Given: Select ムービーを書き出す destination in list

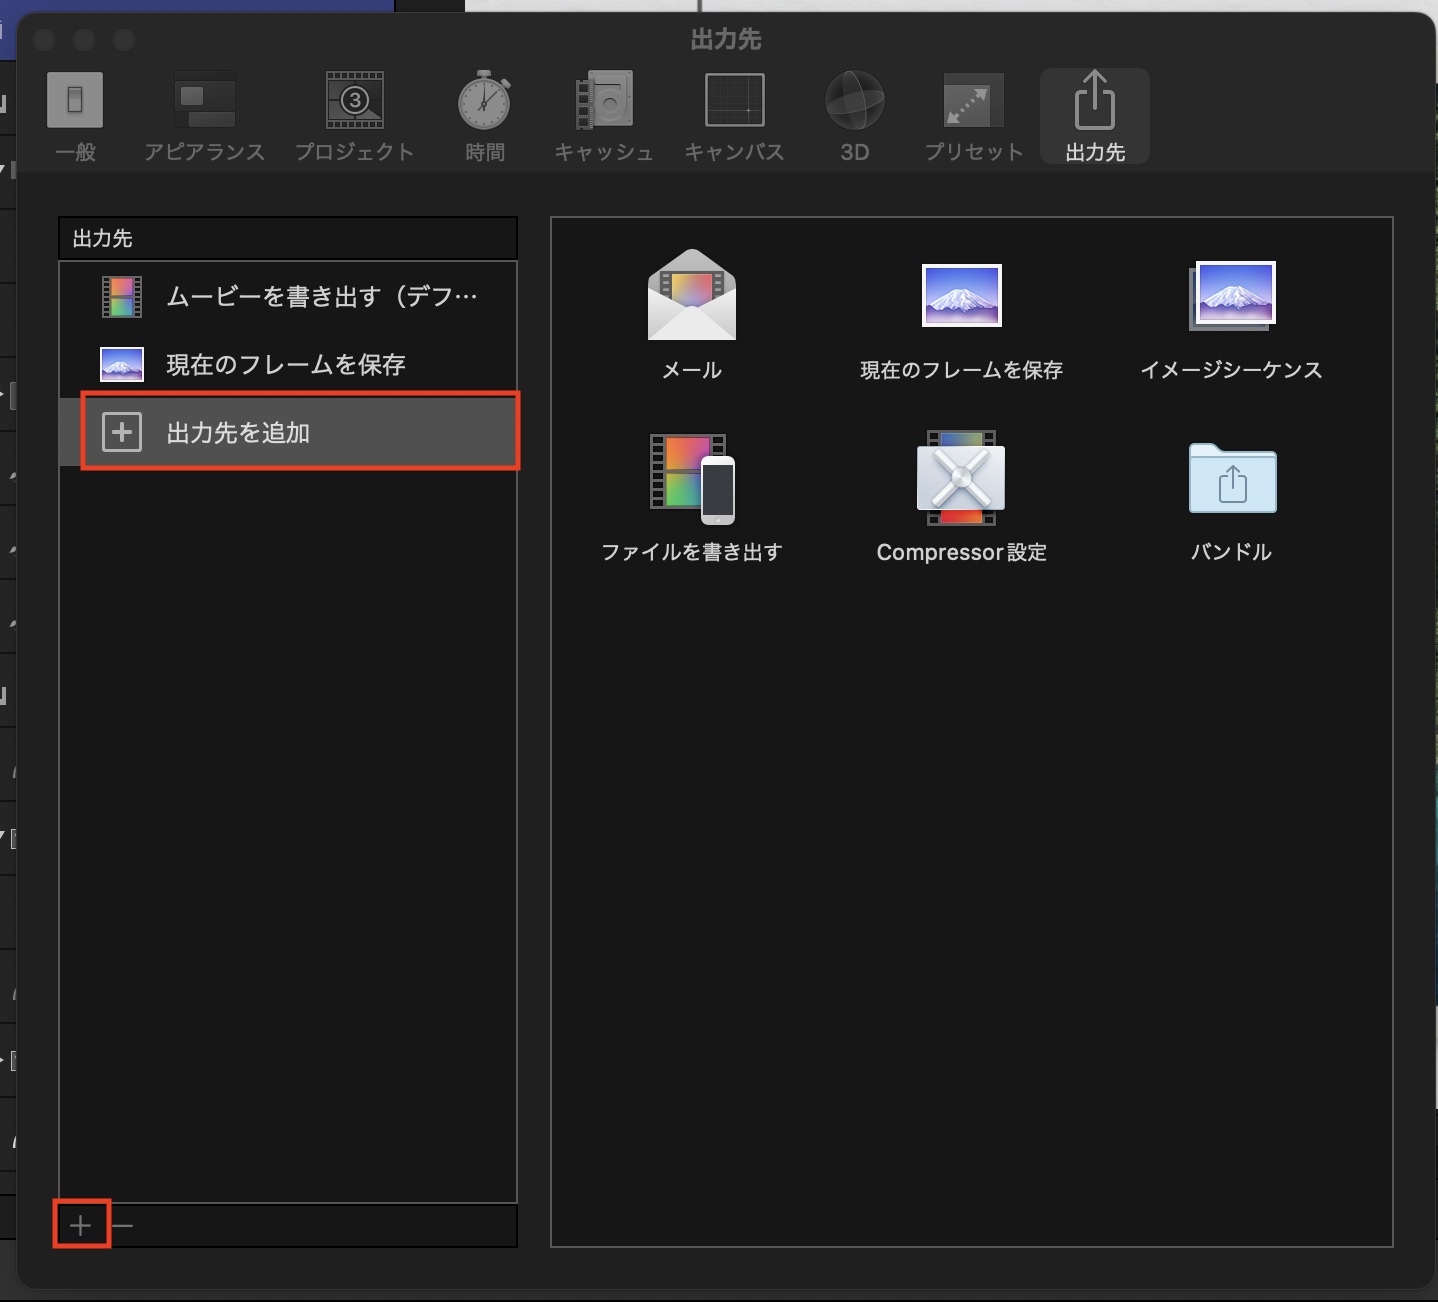Looking at the screenshot, I should 288,297.
